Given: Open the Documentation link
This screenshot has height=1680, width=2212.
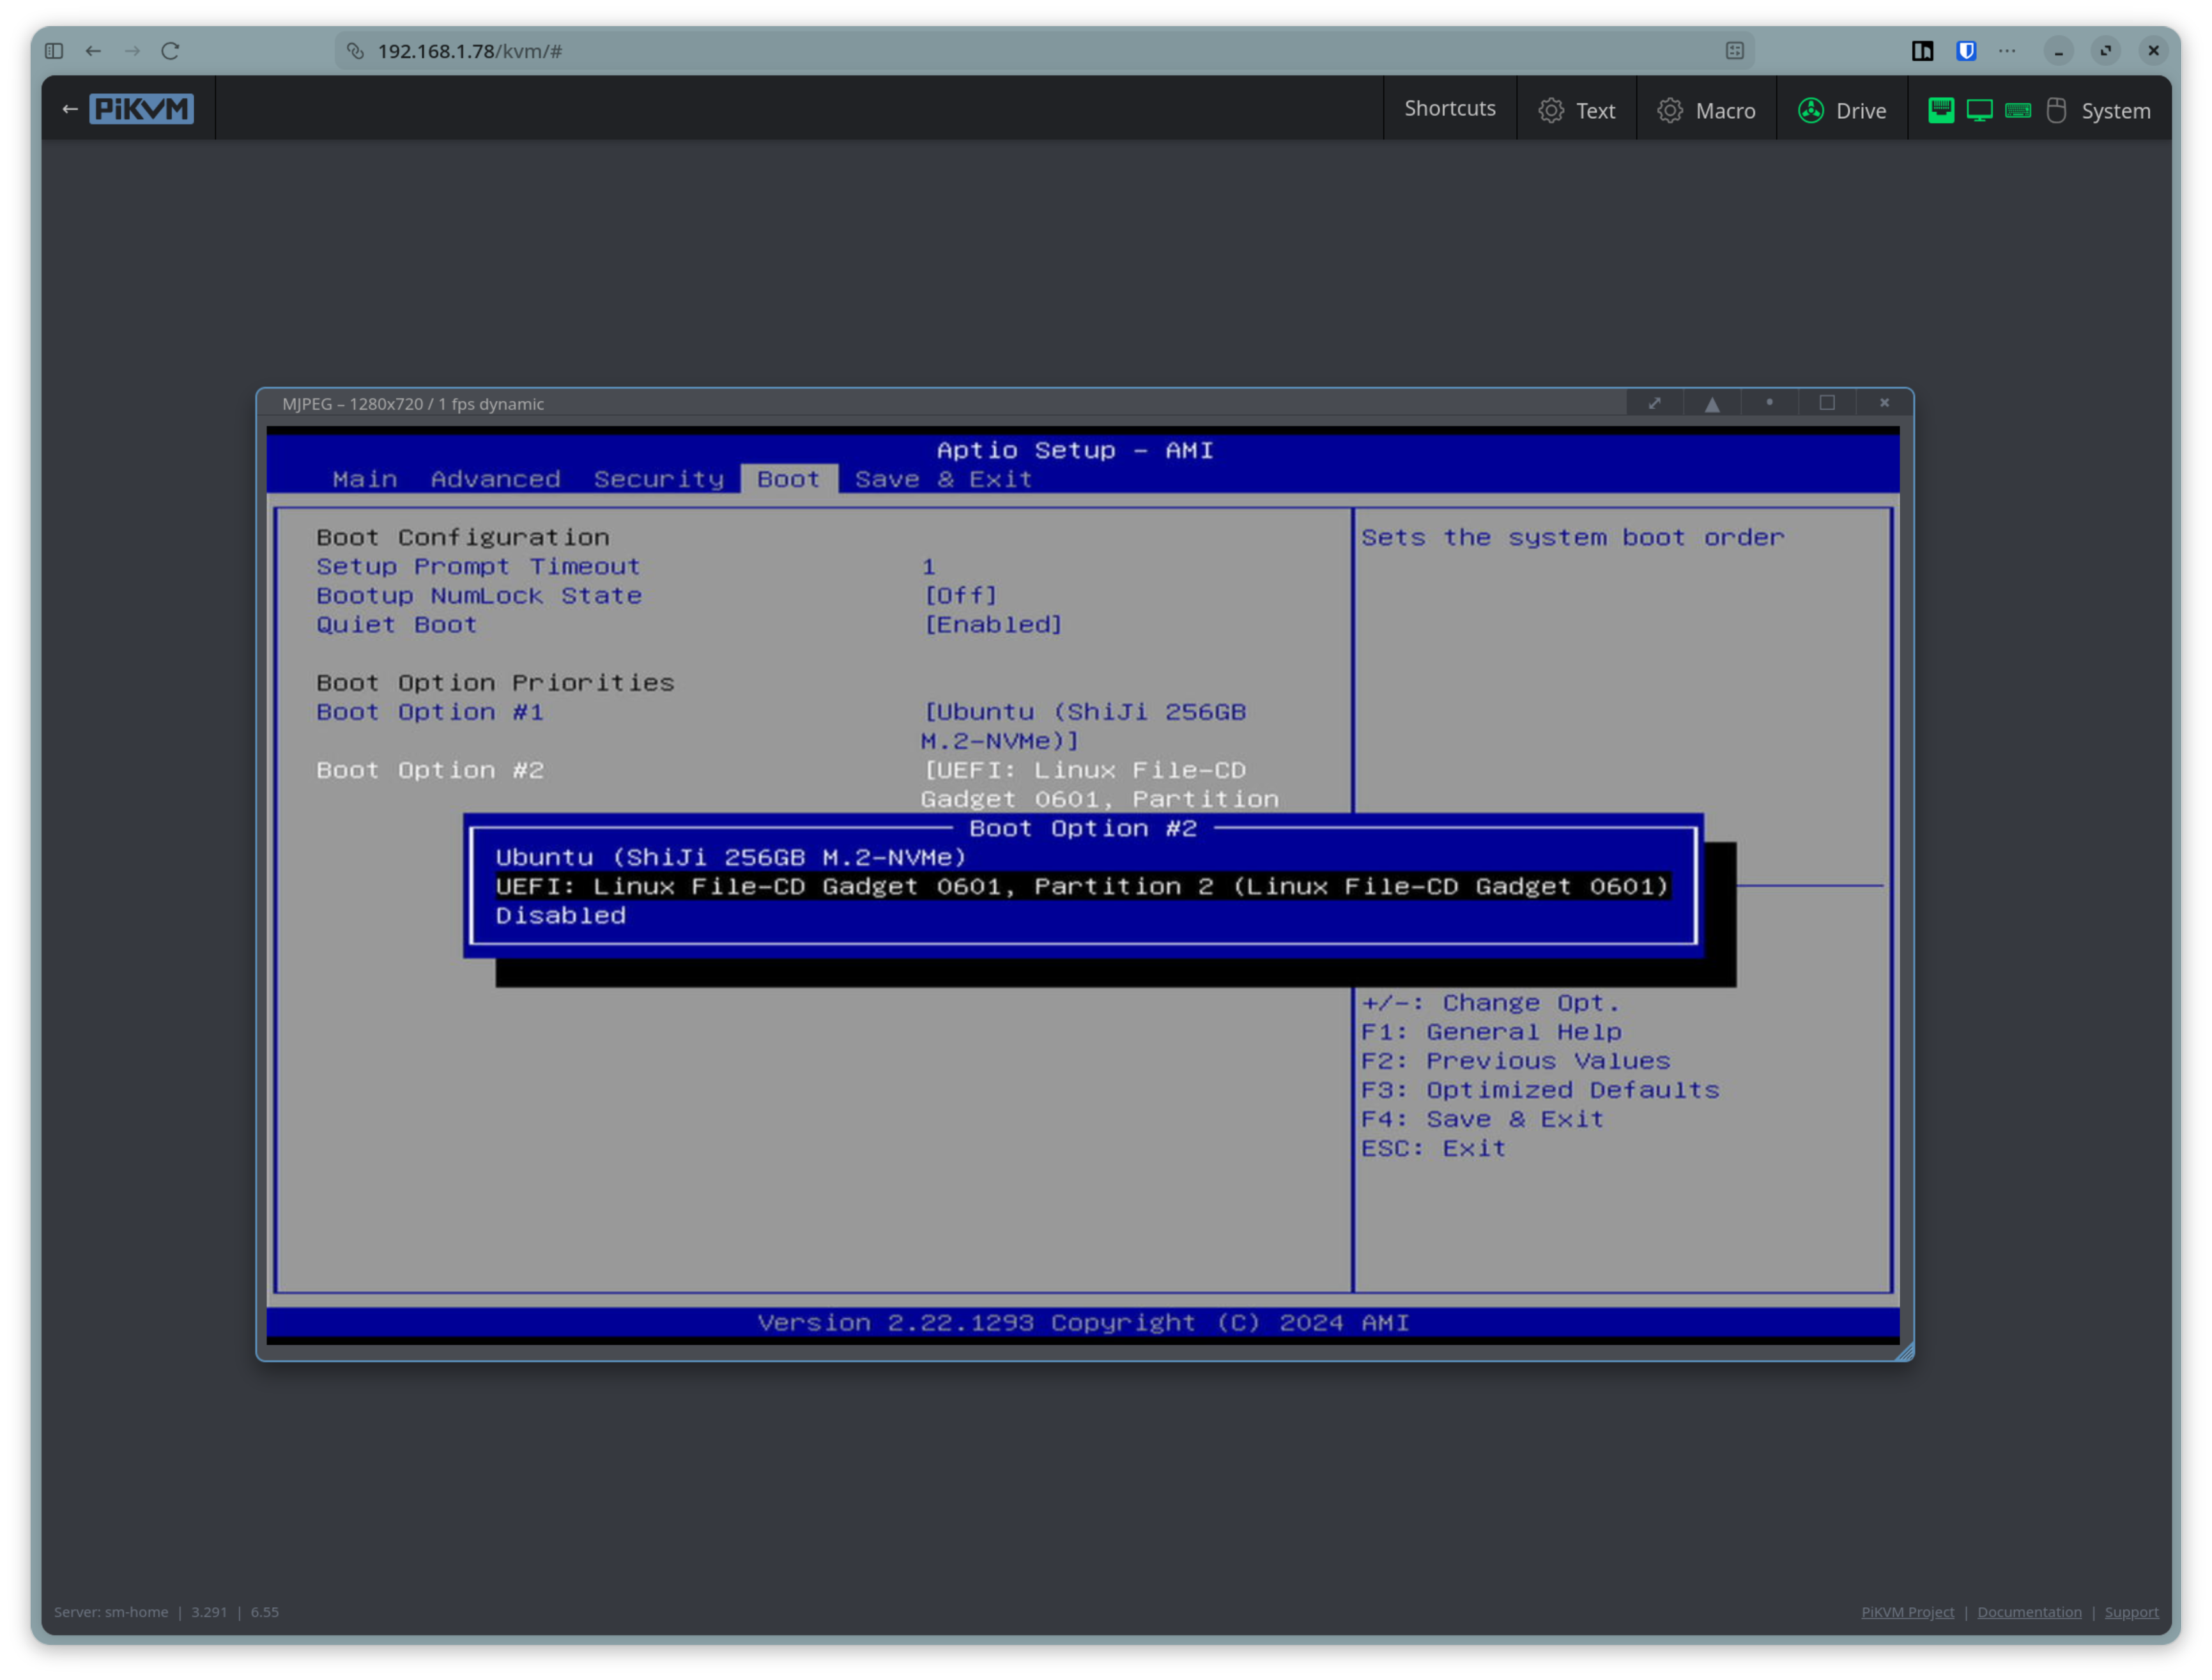Looking at the screenshot, I should [2029, 1612].
